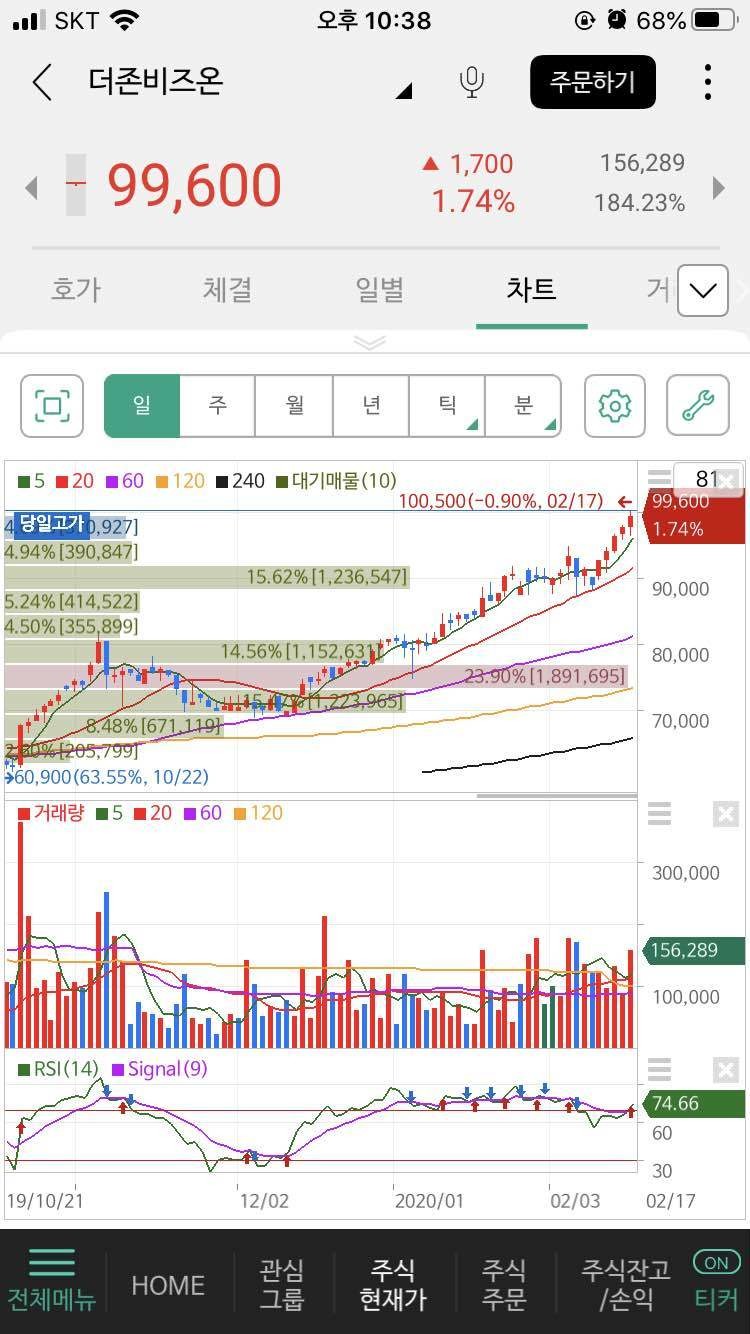This screenshot has width=750, height=1334.
Task: Open the three-dot more options menu
Action: 707,82
